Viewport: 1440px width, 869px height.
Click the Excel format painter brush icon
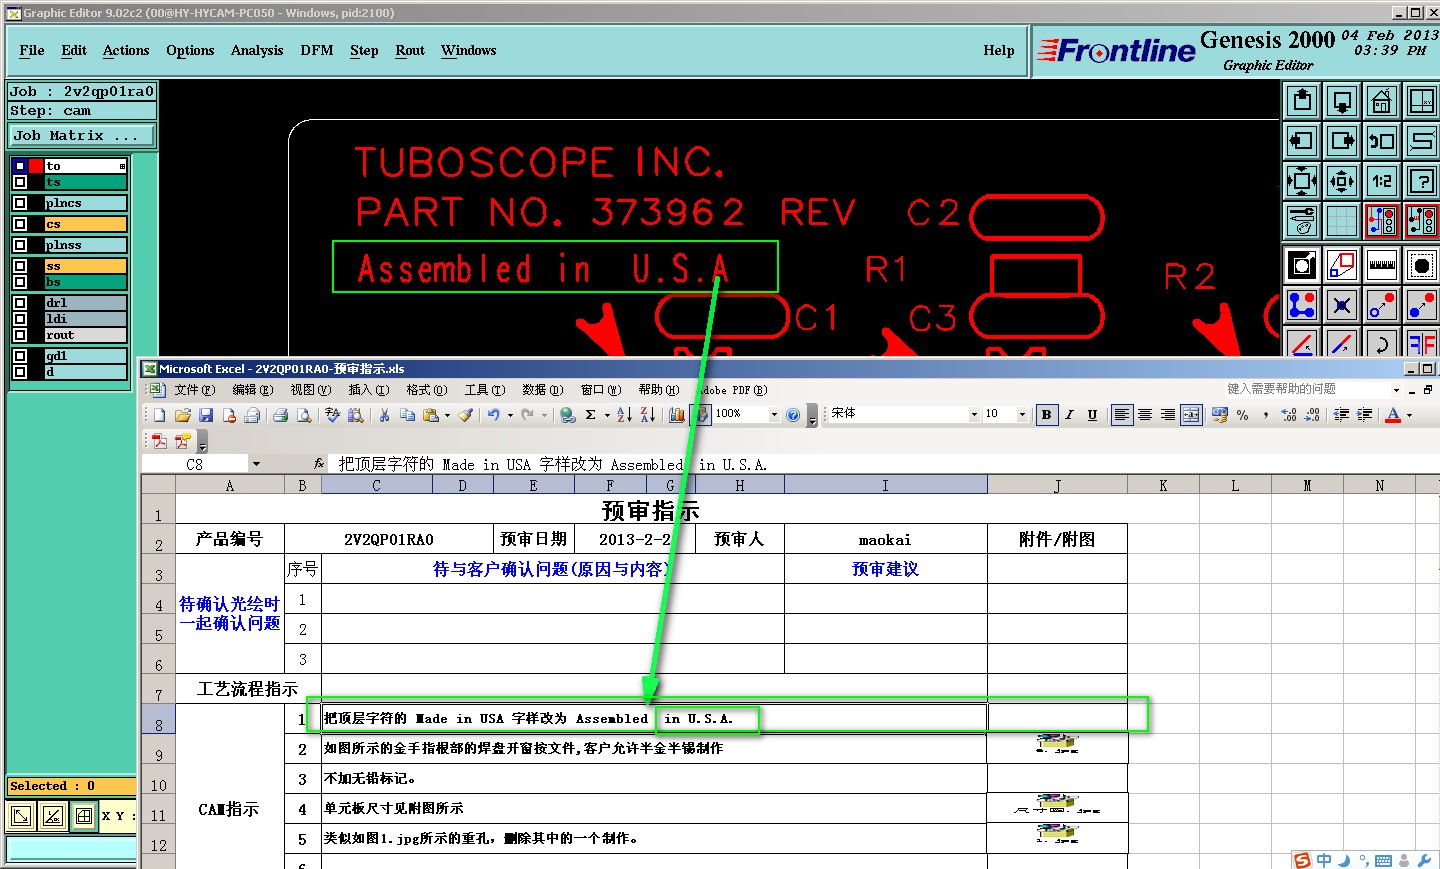466,415
